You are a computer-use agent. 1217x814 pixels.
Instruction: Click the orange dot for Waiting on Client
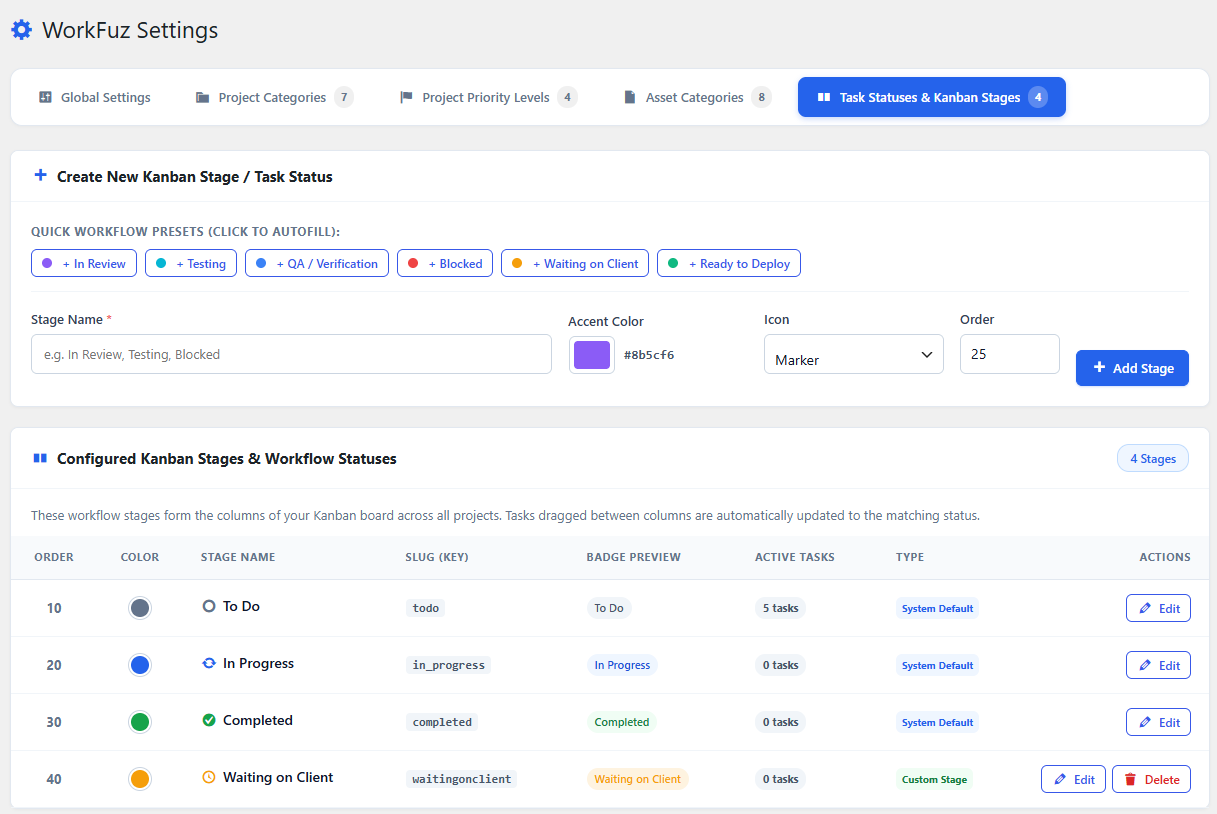tap(140, 779)
